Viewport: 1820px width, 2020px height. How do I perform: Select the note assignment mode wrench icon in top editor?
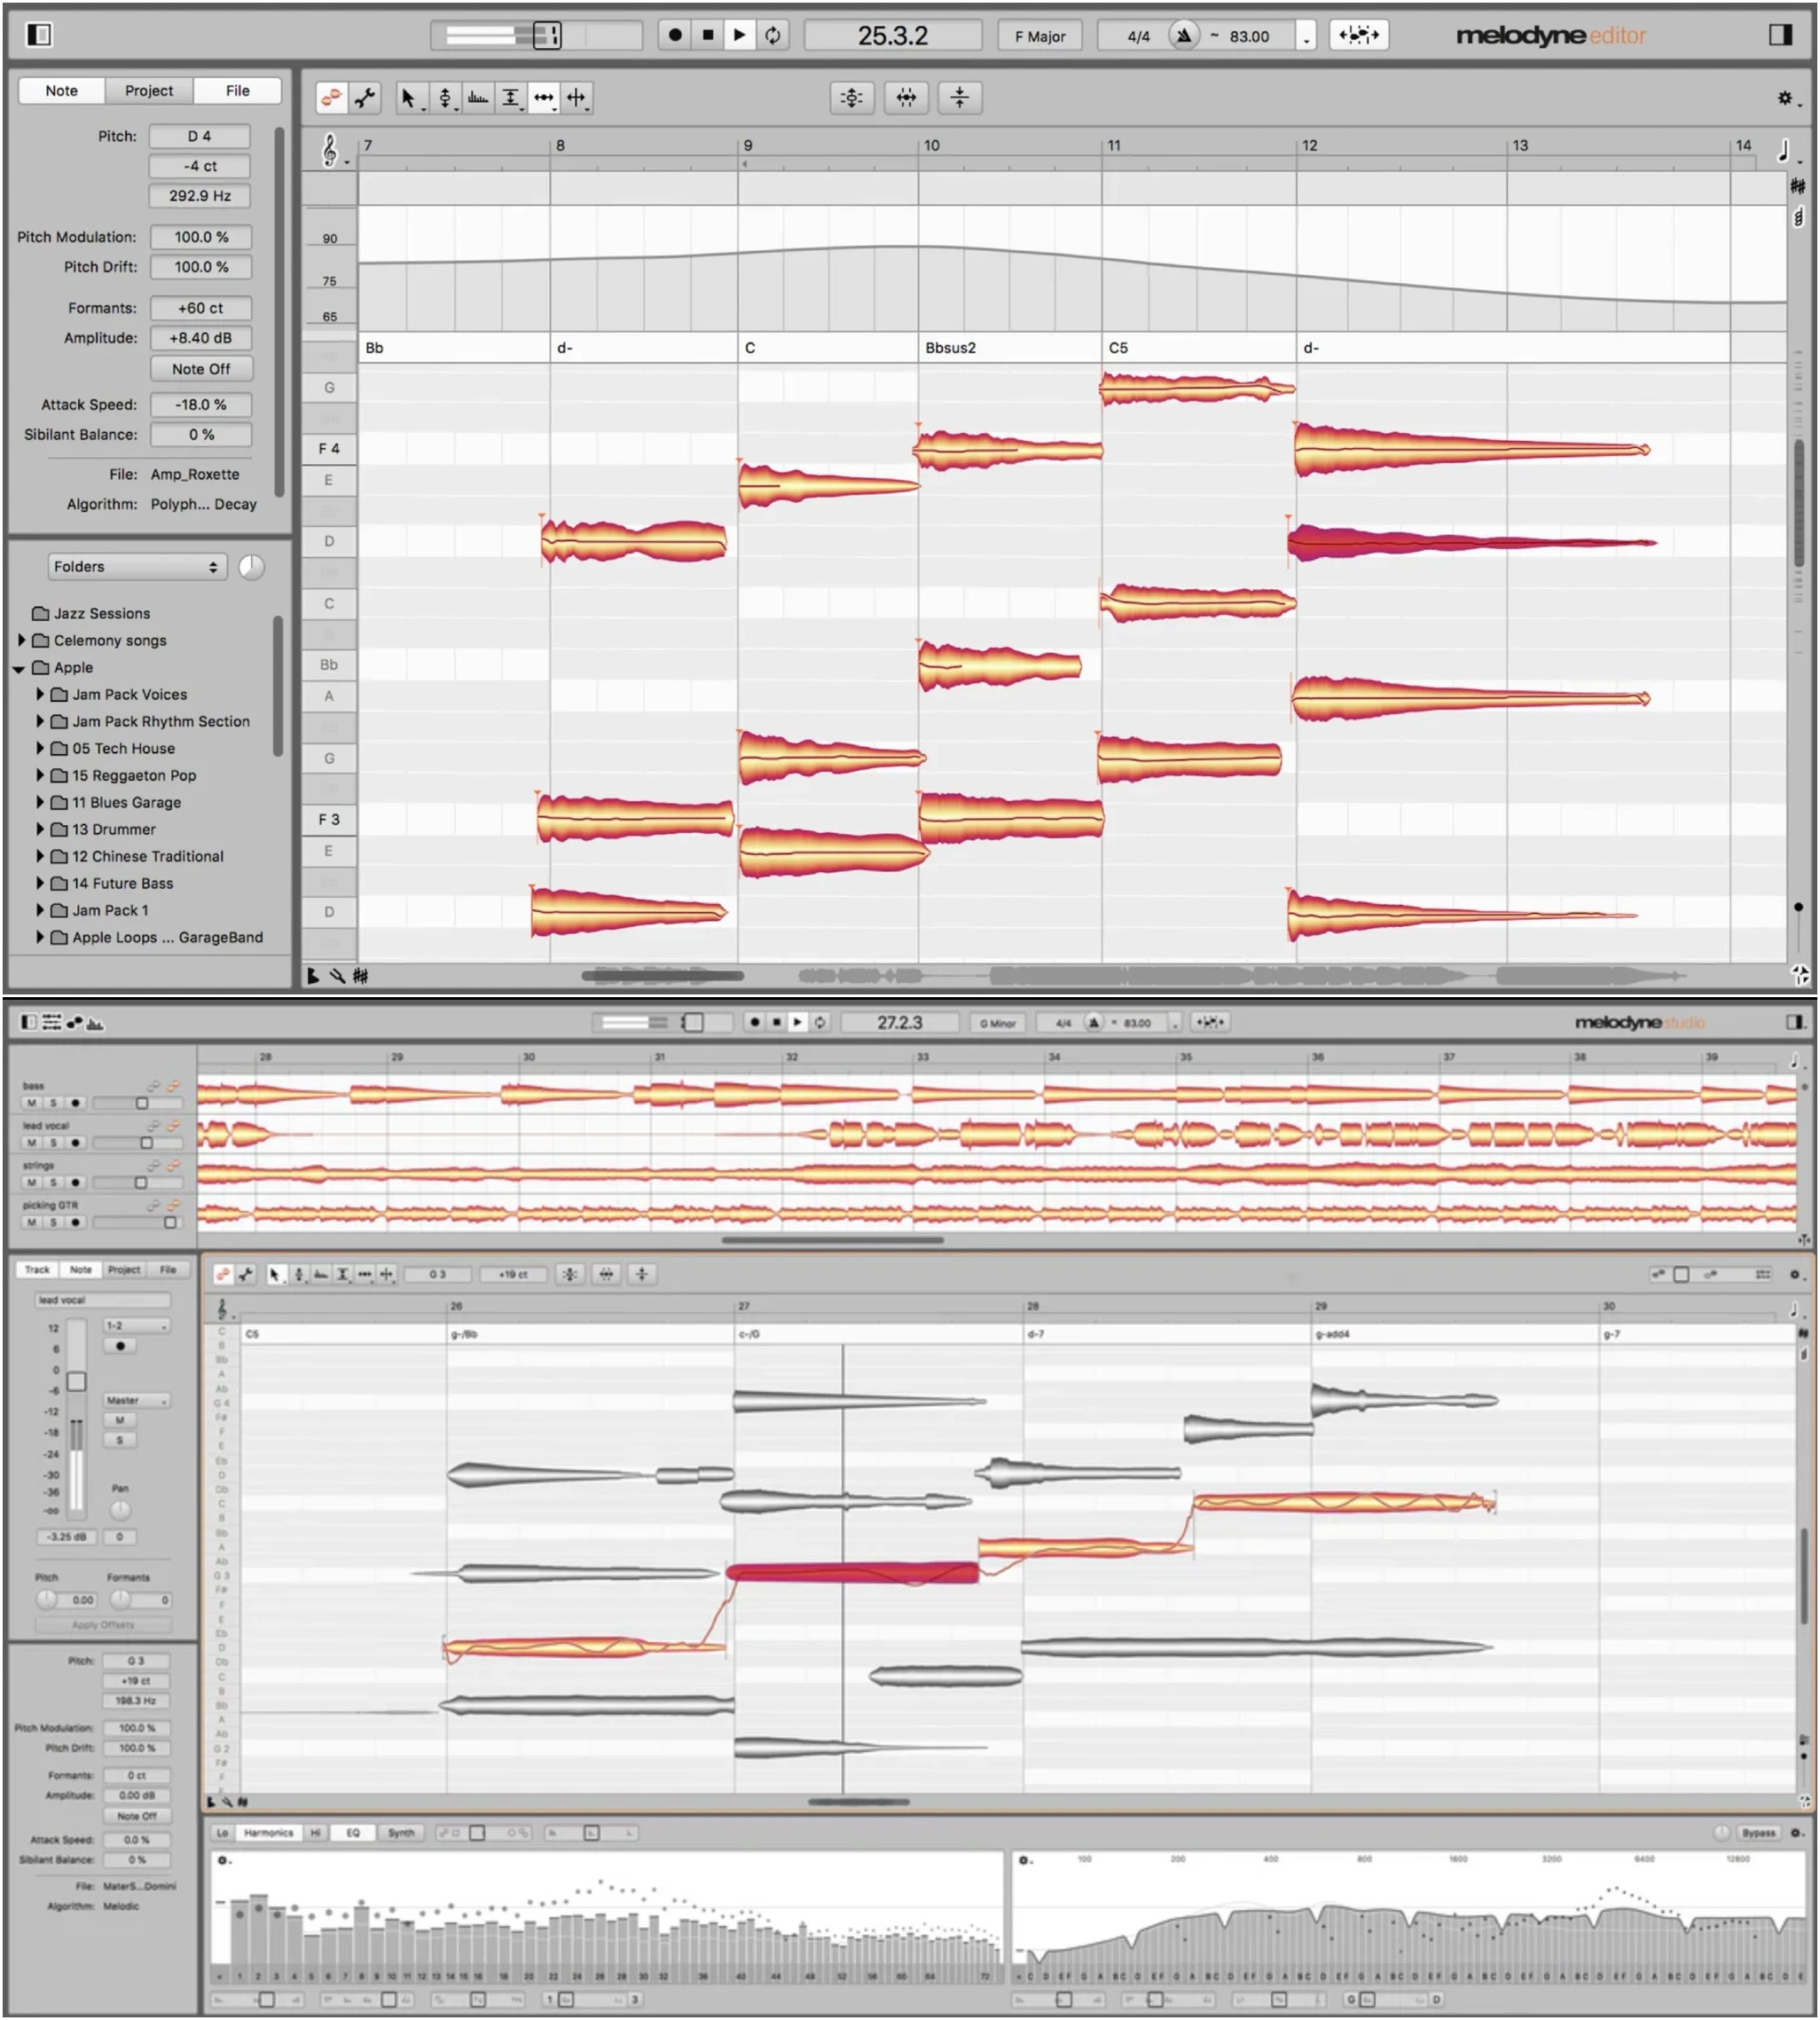tap(365, 97)
